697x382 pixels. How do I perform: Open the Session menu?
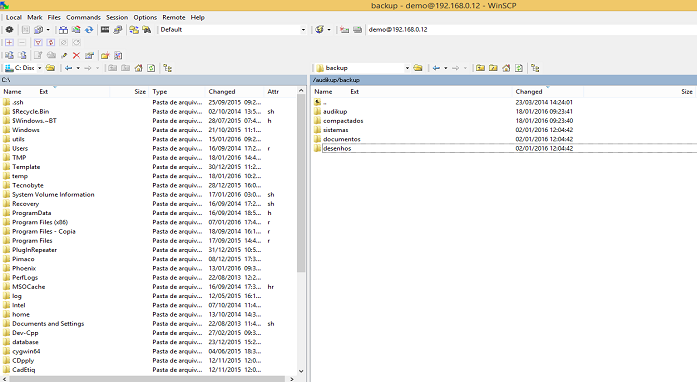tap(117, 17)
